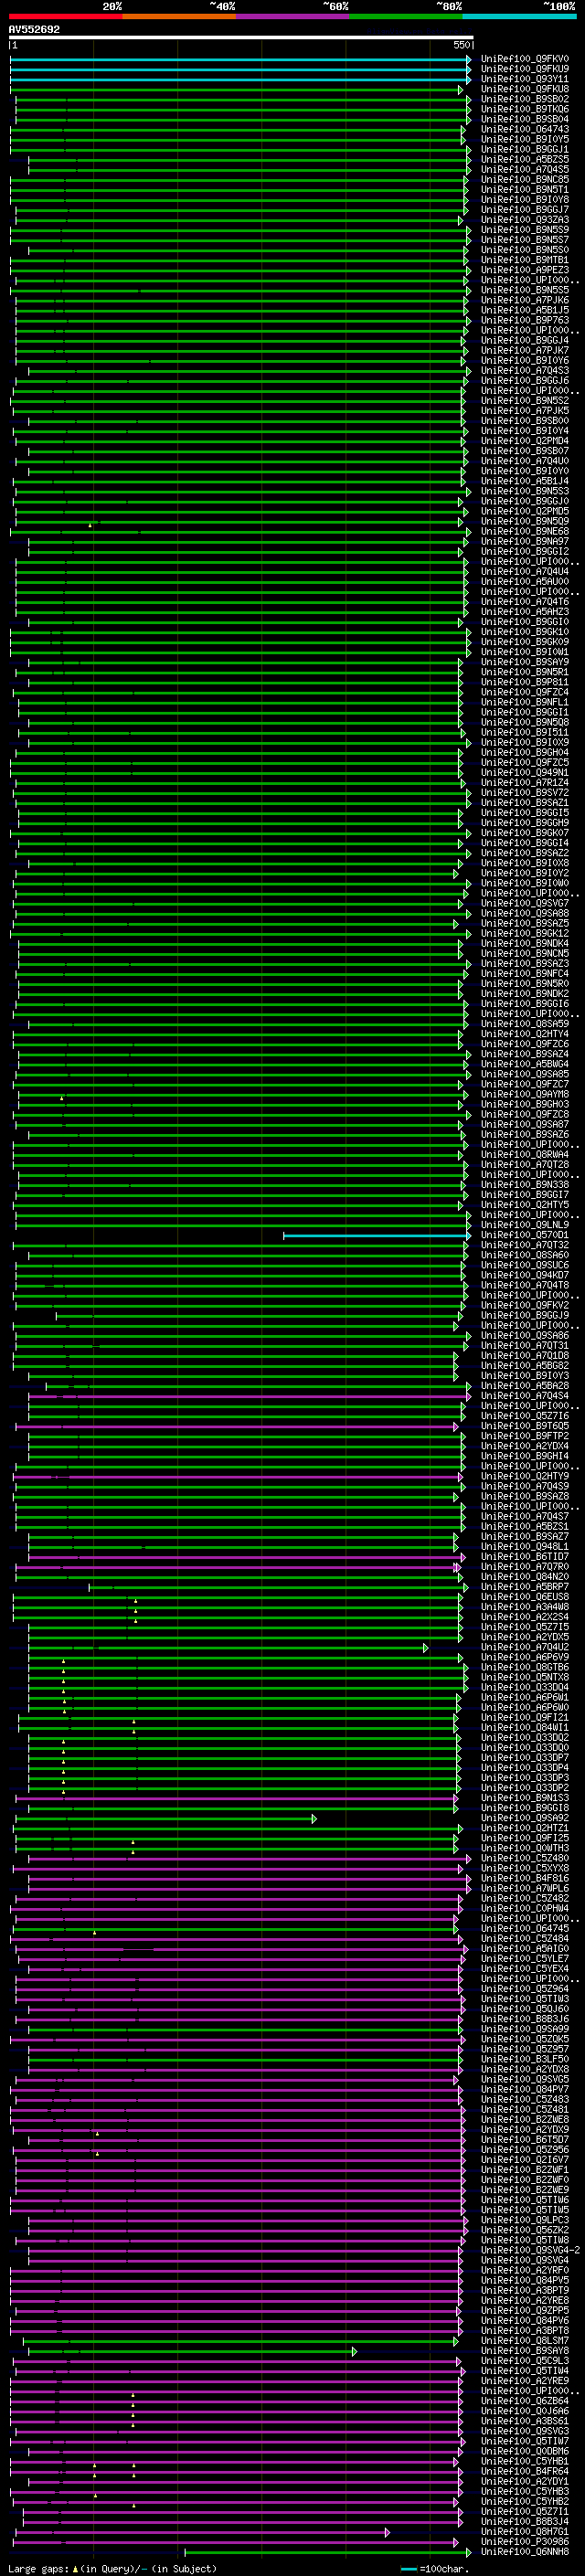Click the UniRef100_Q5C9L3 hit label
This screenshot has width=585, height=2576.
tap(525, 2360)
